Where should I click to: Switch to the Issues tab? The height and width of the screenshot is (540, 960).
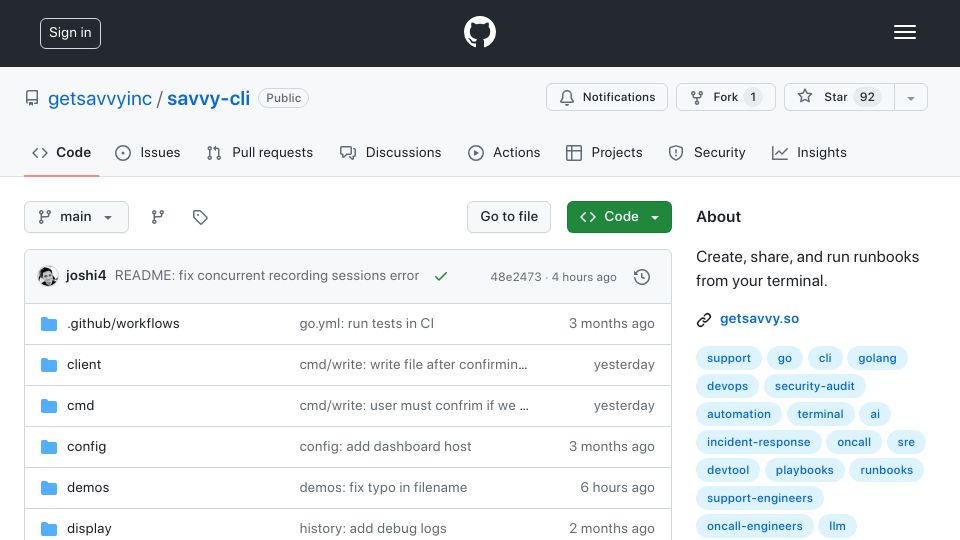(148, 152)
